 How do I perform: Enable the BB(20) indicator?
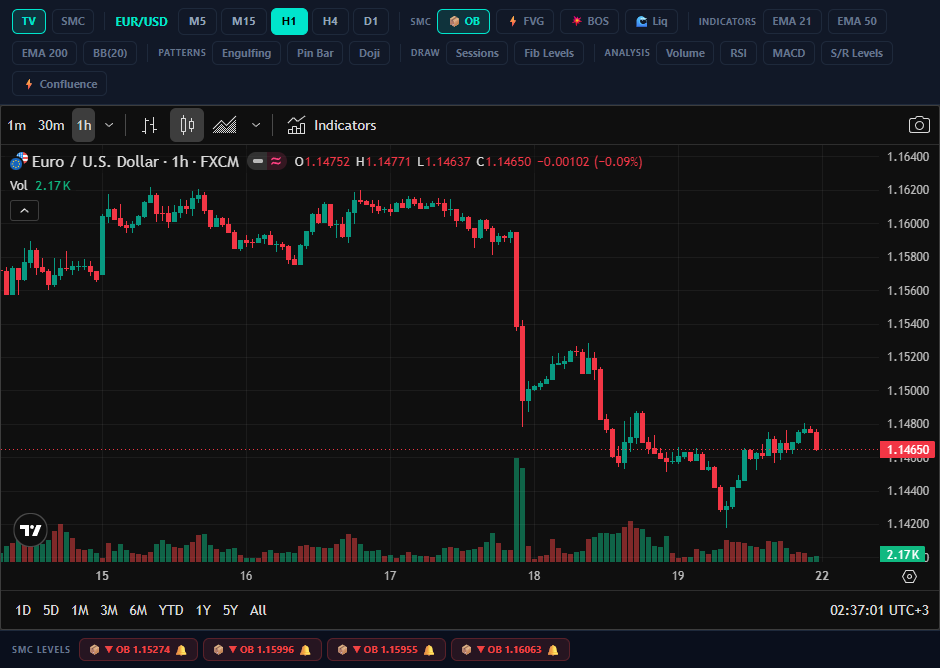(110, 53)
